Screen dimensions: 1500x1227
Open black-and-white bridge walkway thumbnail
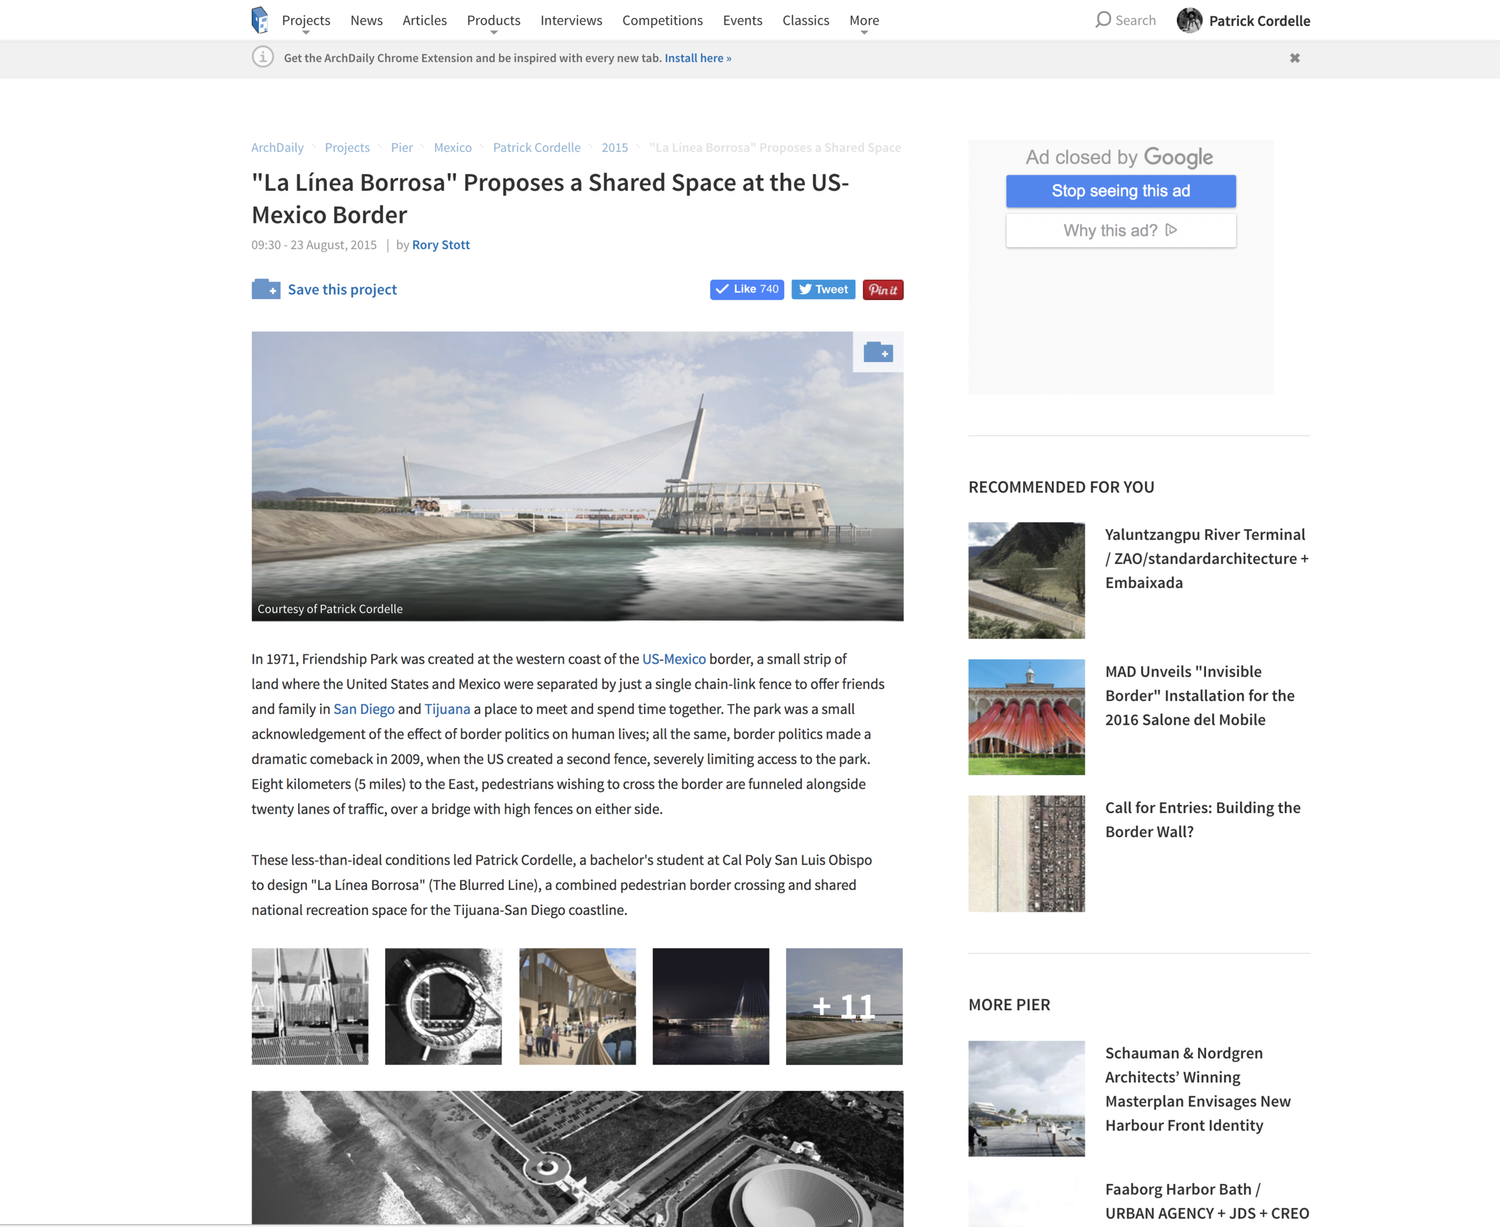pyautogui.click(x=310, y=1006)
